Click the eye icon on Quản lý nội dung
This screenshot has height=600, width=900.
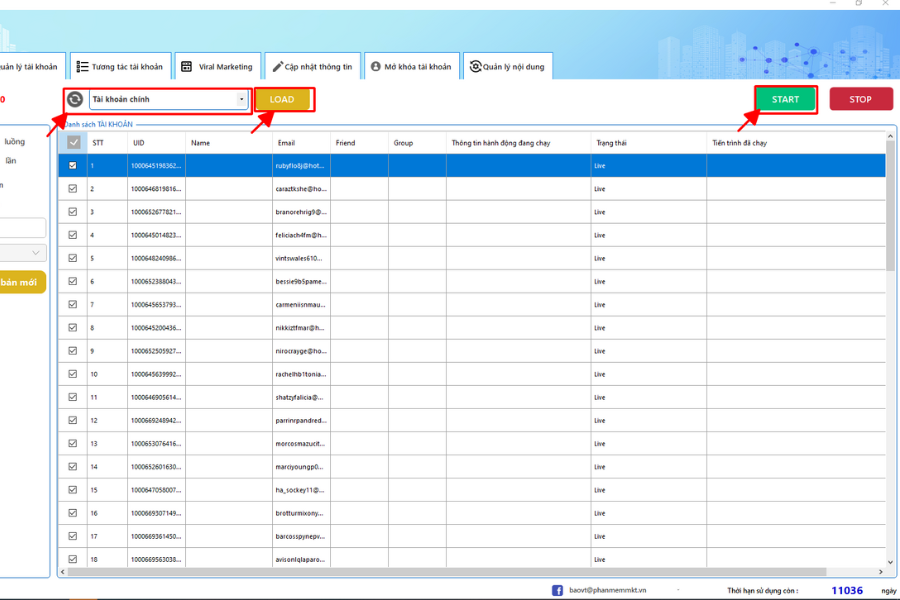point(474,67)
